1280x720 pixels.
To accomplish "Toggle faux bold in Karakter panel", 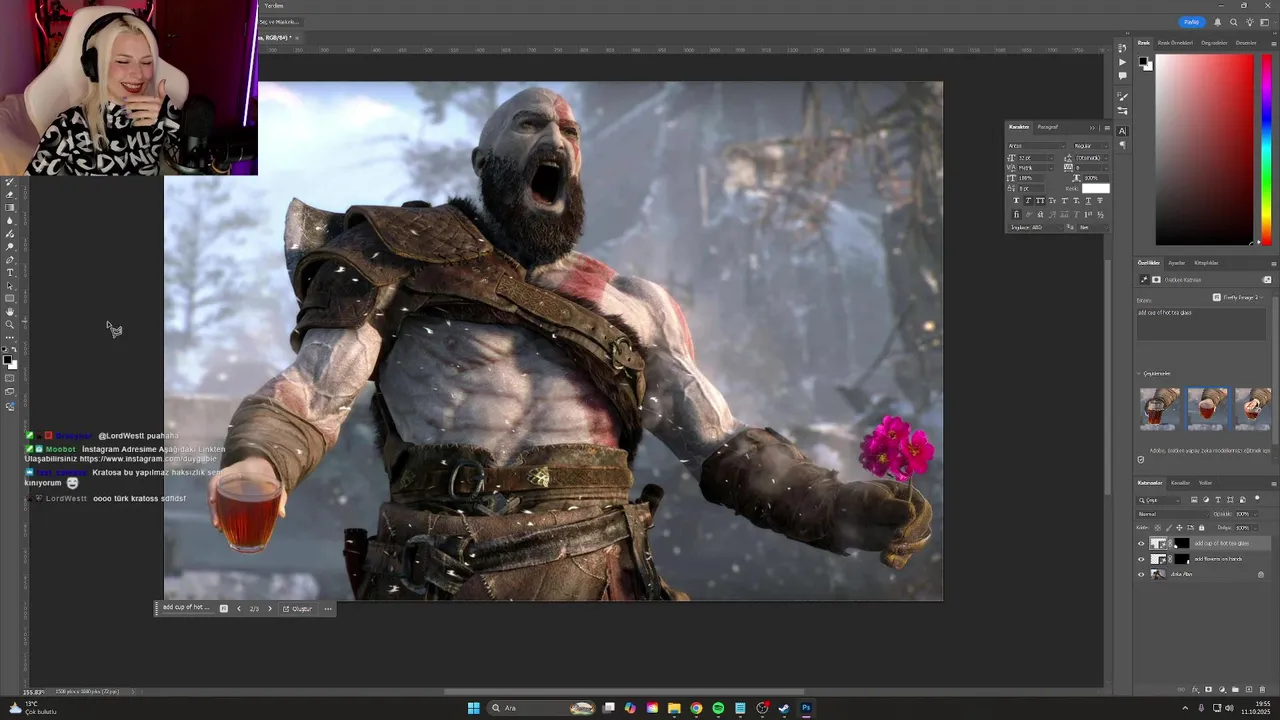I will click(x=1016, y=200).
